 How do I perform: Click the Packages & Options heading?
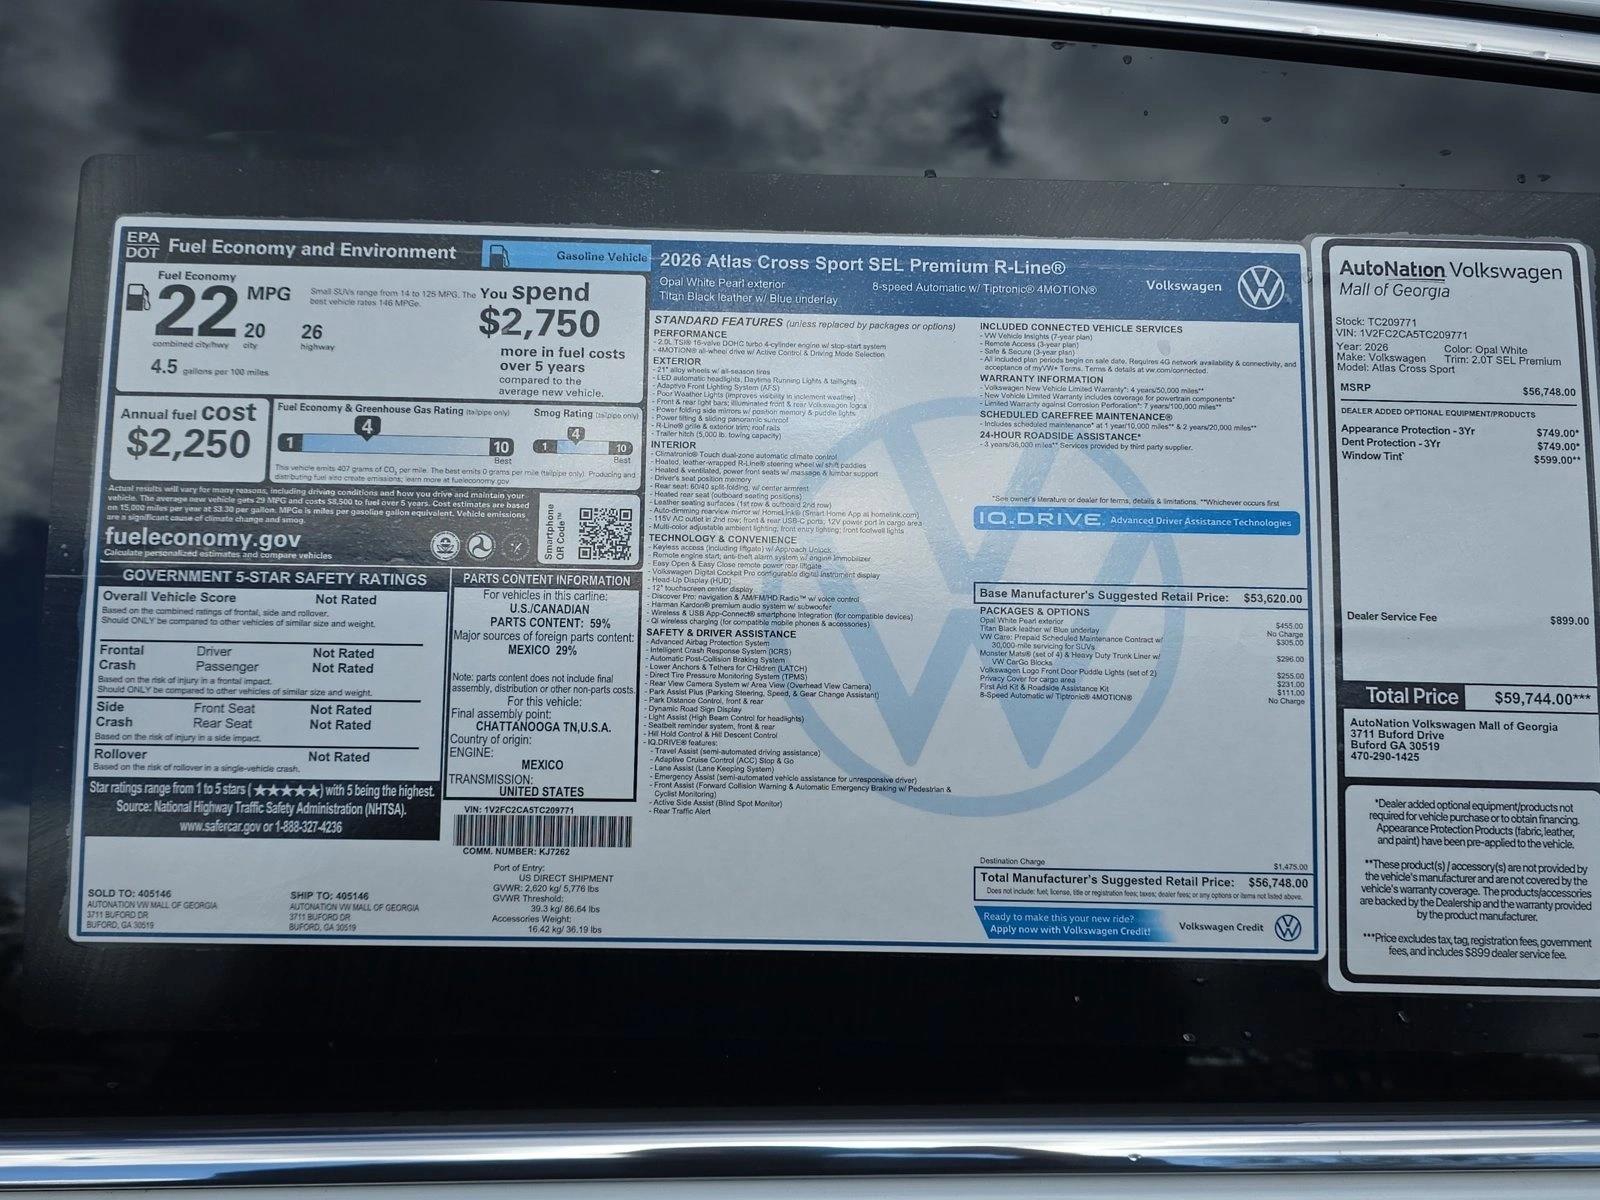(1034, 611)
